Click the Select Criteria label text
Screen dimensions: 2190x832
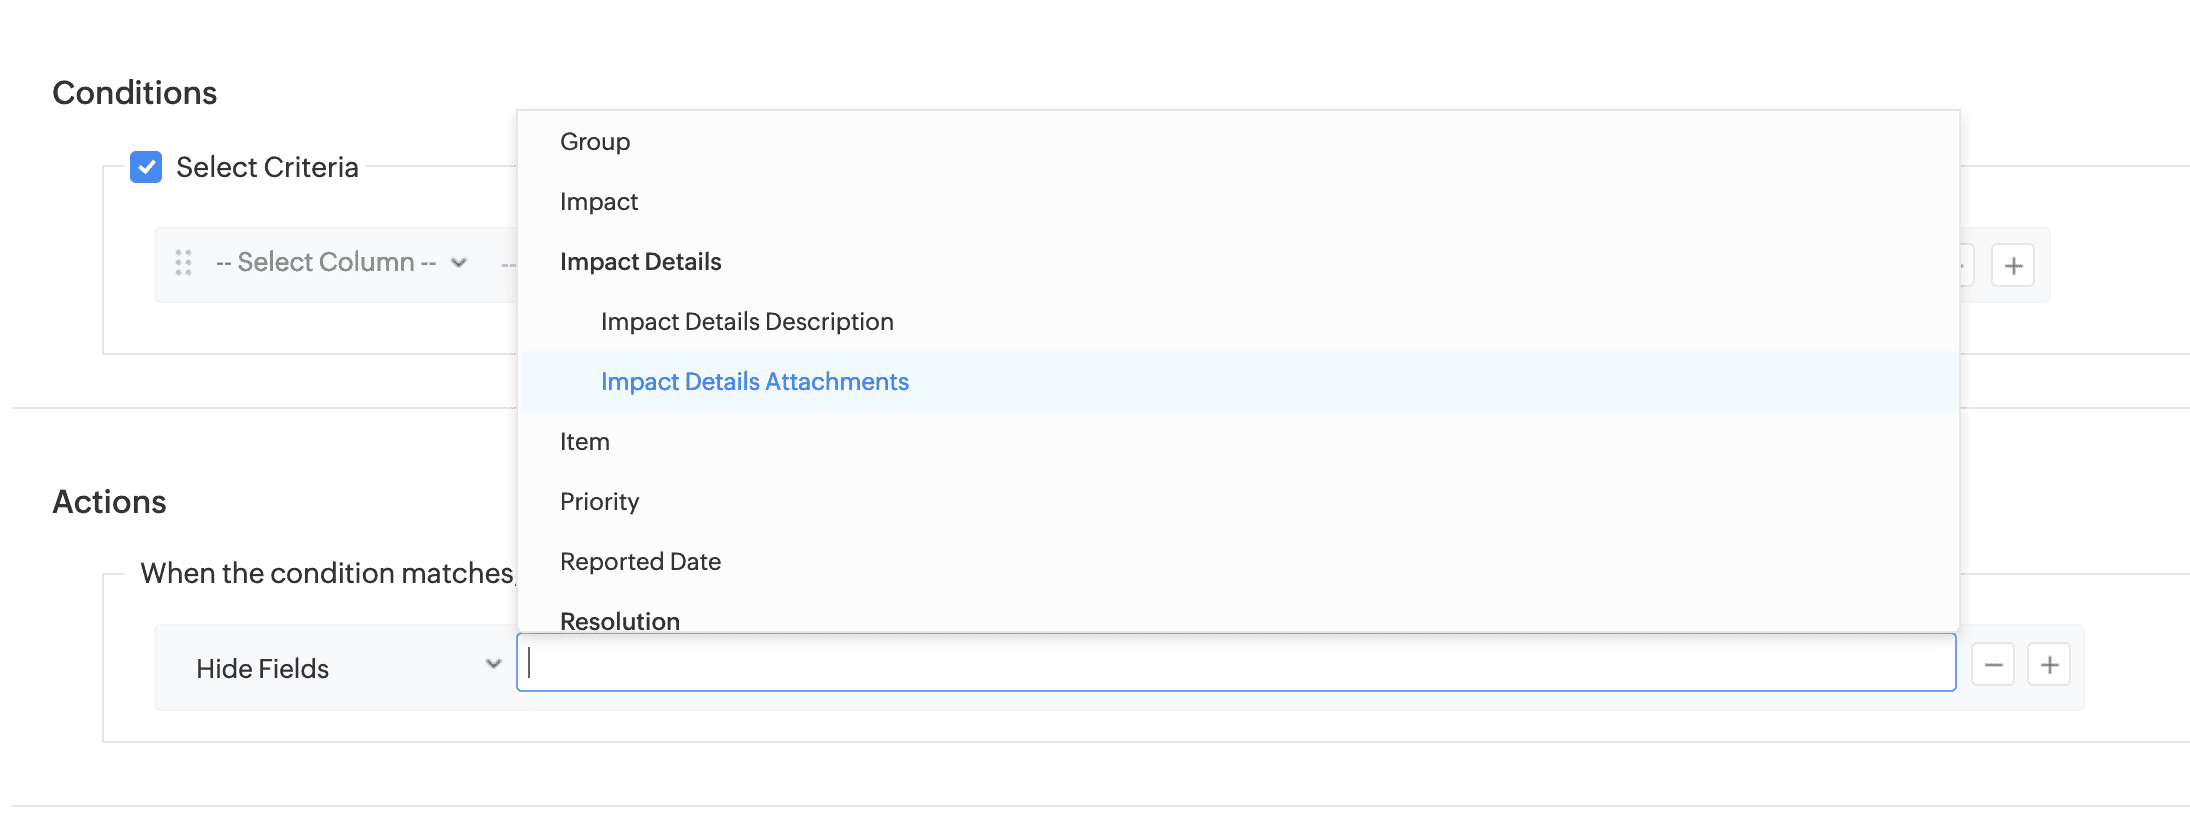point(267,167)
